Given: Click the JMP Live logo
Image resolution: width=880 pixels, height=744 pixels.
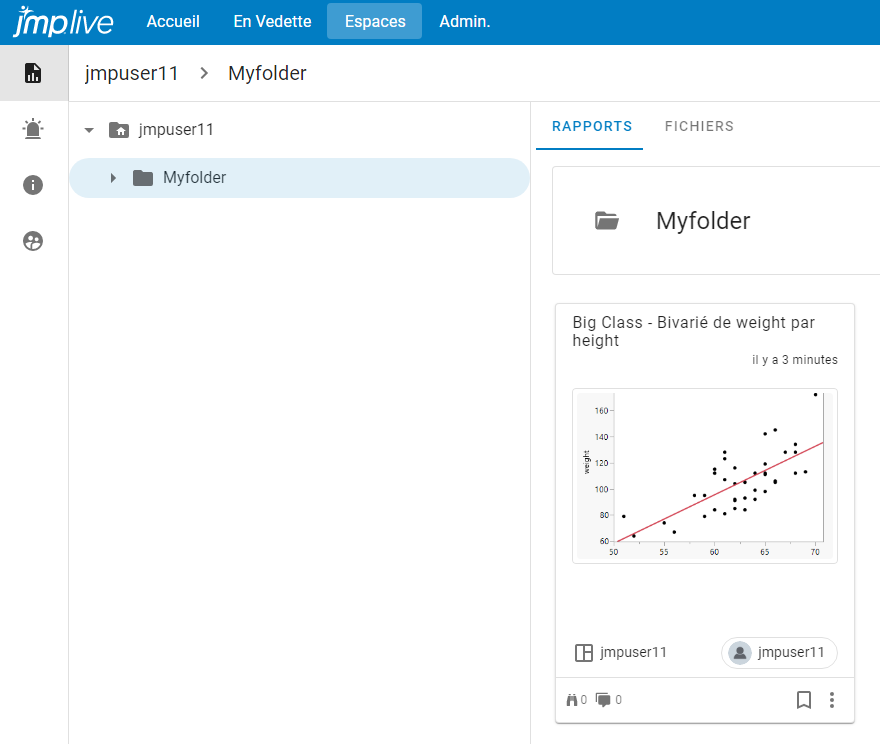Looking at the screenshot, I should [64, 21].
